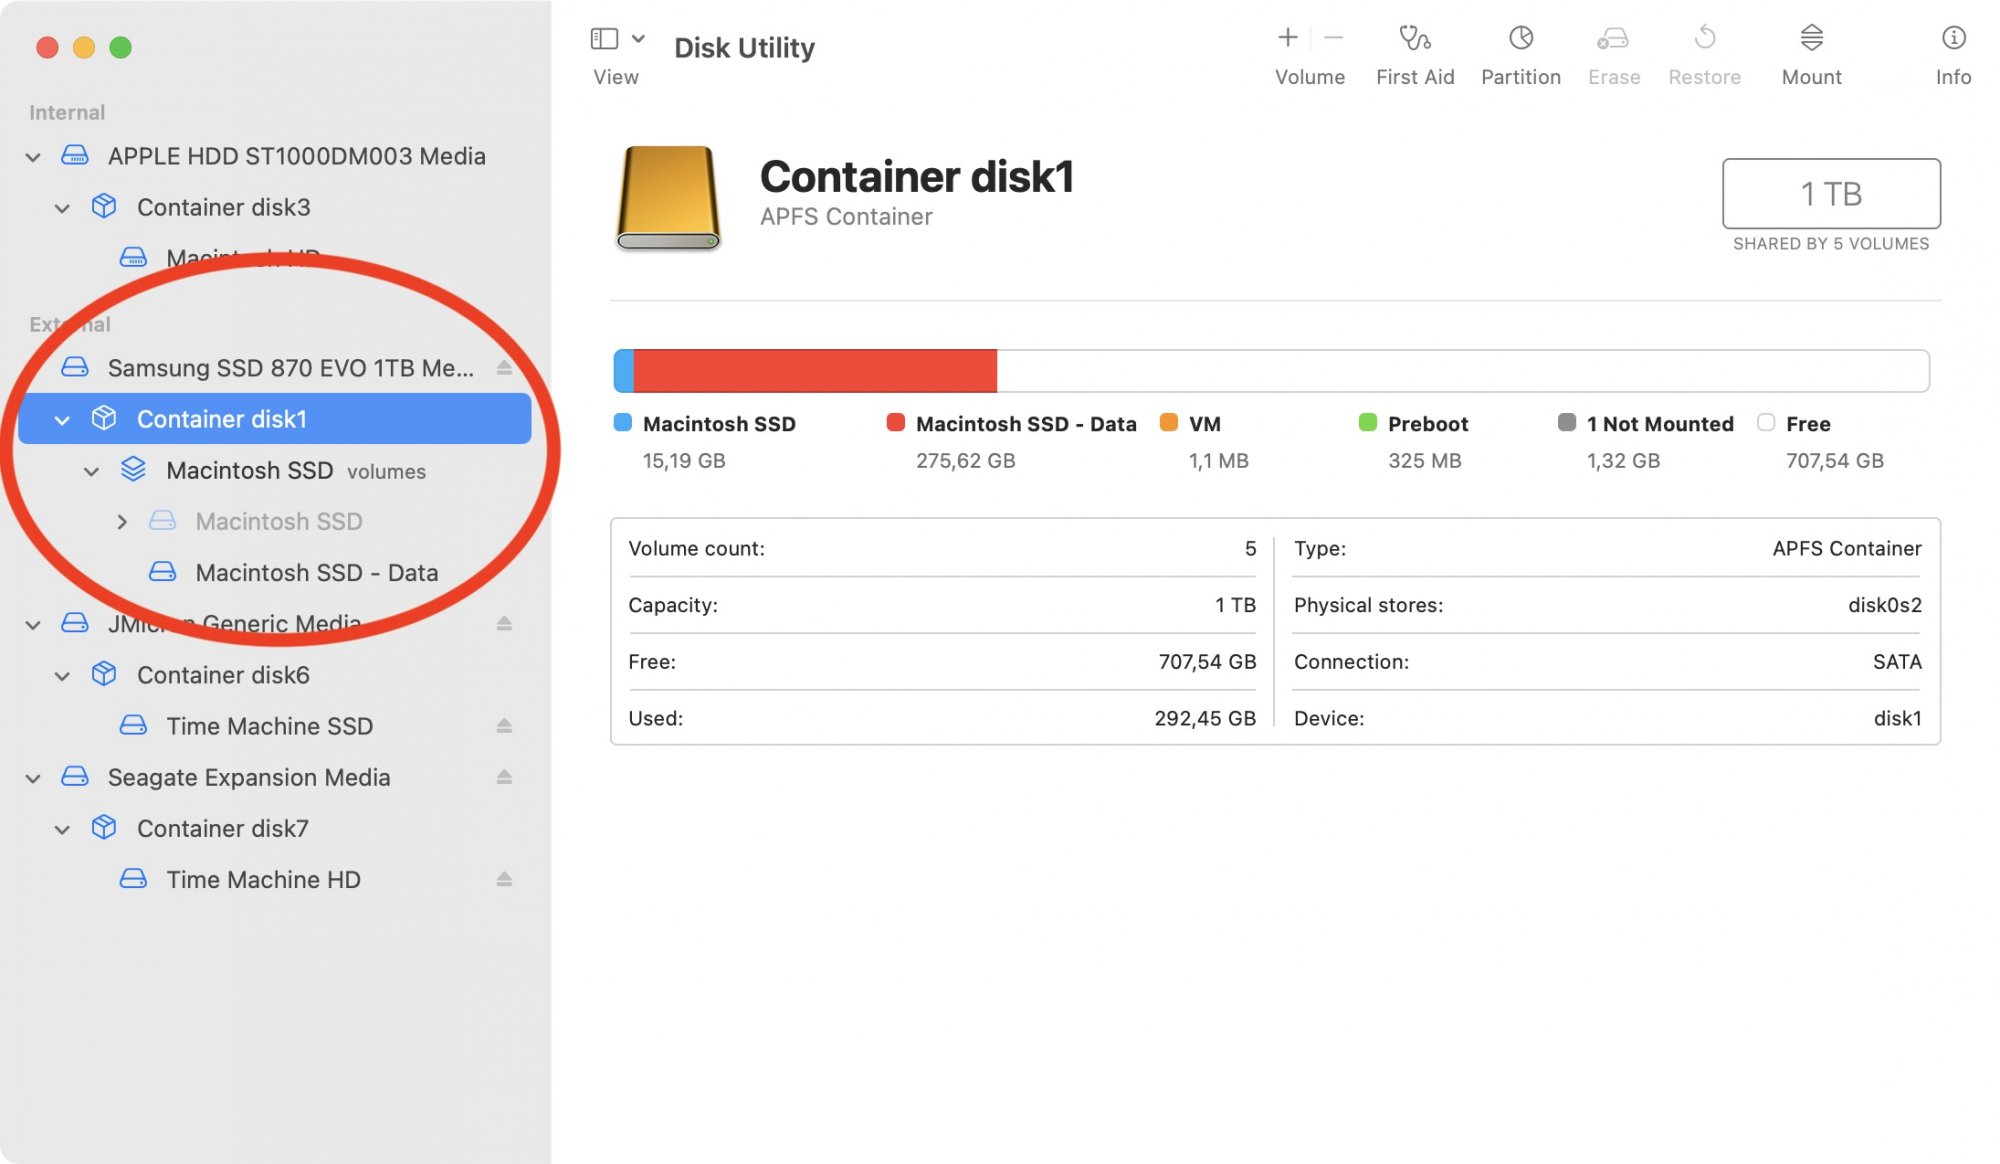Image resolution: width=2000 pixels, height=1164 pixels.
Task: Select Container disk6 in the sidebar
Action: click(223, 675)
